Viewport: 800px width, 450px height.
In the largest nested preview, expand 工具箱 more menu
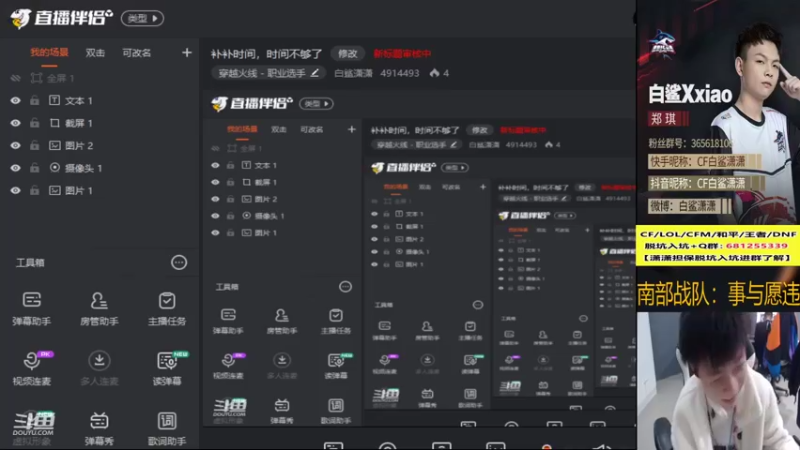[x=345, y=287]
